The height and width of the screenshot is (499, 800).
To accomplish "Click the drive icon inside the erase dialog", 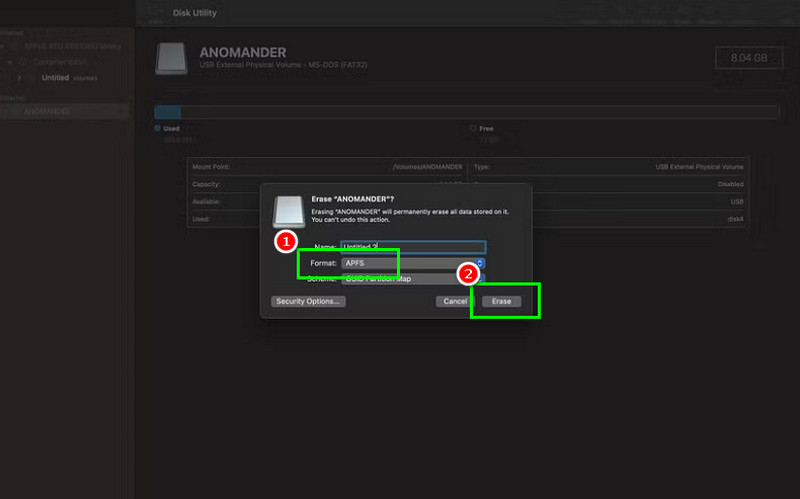I will tap(289, 211).
